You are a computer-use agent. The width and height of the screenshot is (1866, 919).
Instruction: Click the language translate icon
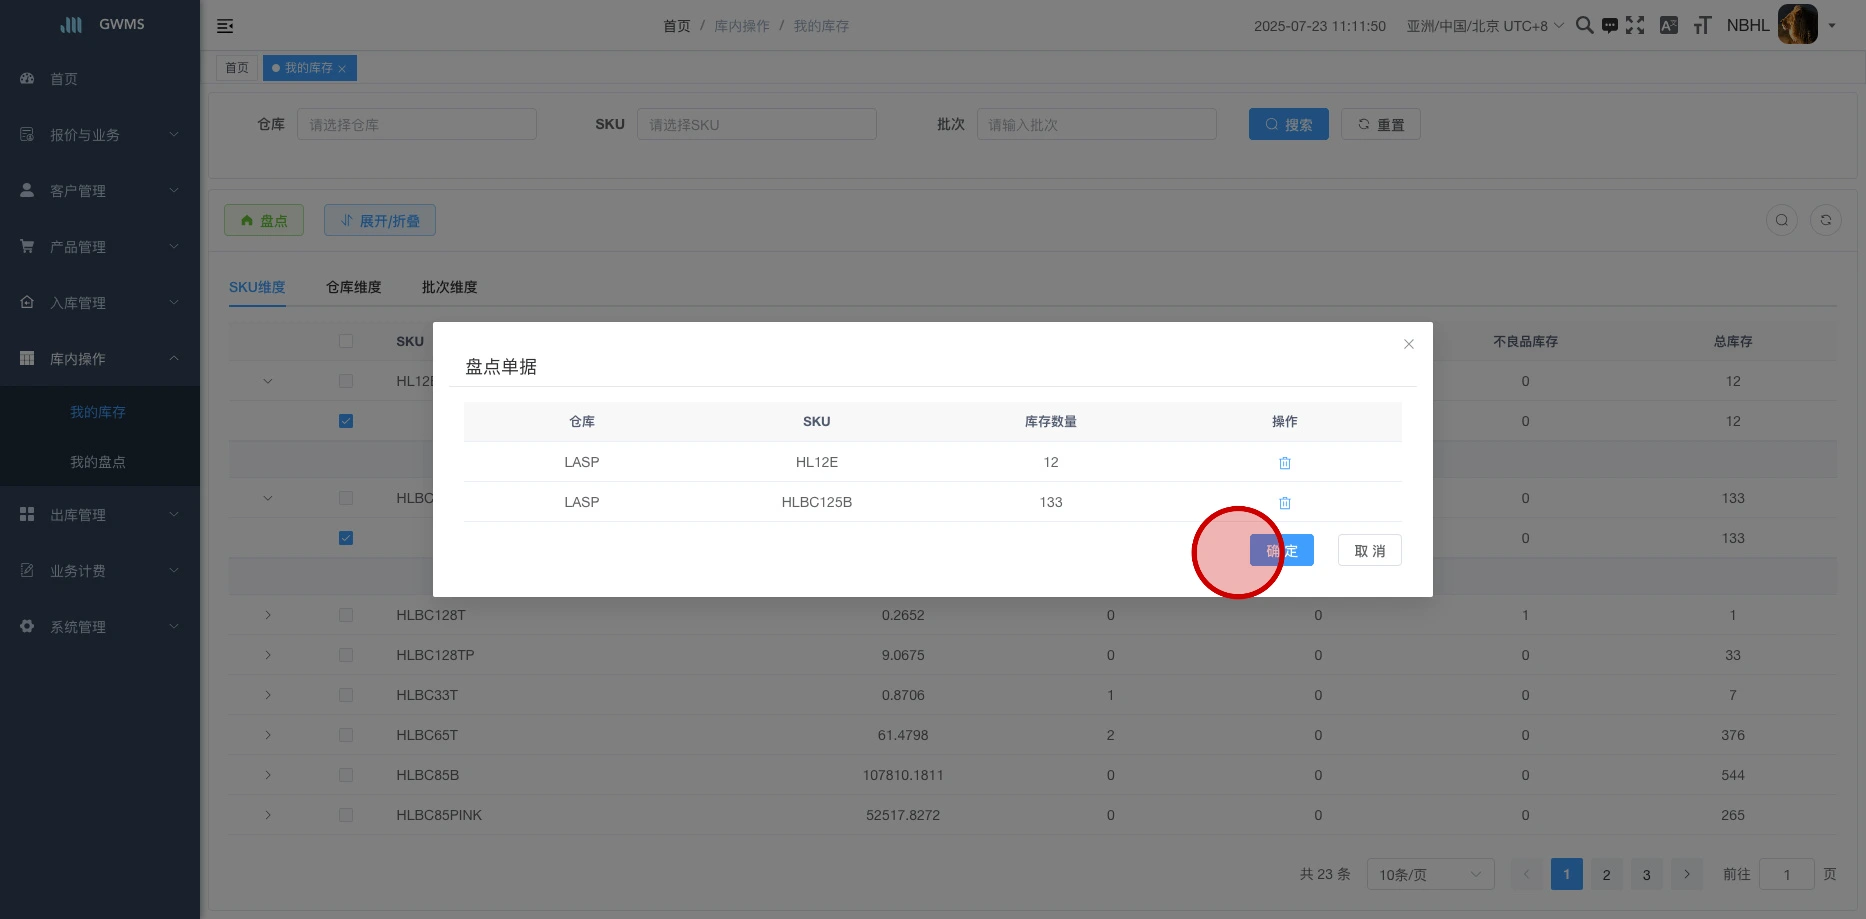tap(1668, 26)
